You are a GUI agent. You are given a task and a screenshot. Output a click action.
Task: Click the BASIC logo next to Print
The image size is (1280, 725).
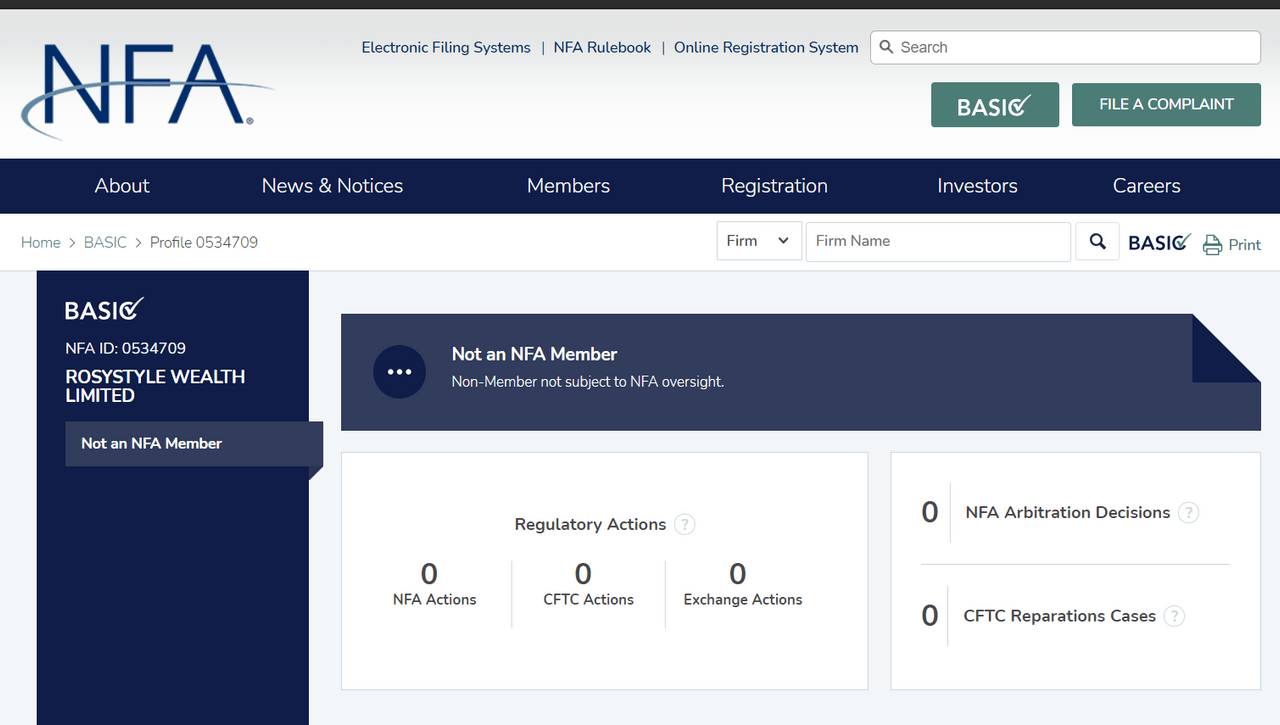(1159, 242)
